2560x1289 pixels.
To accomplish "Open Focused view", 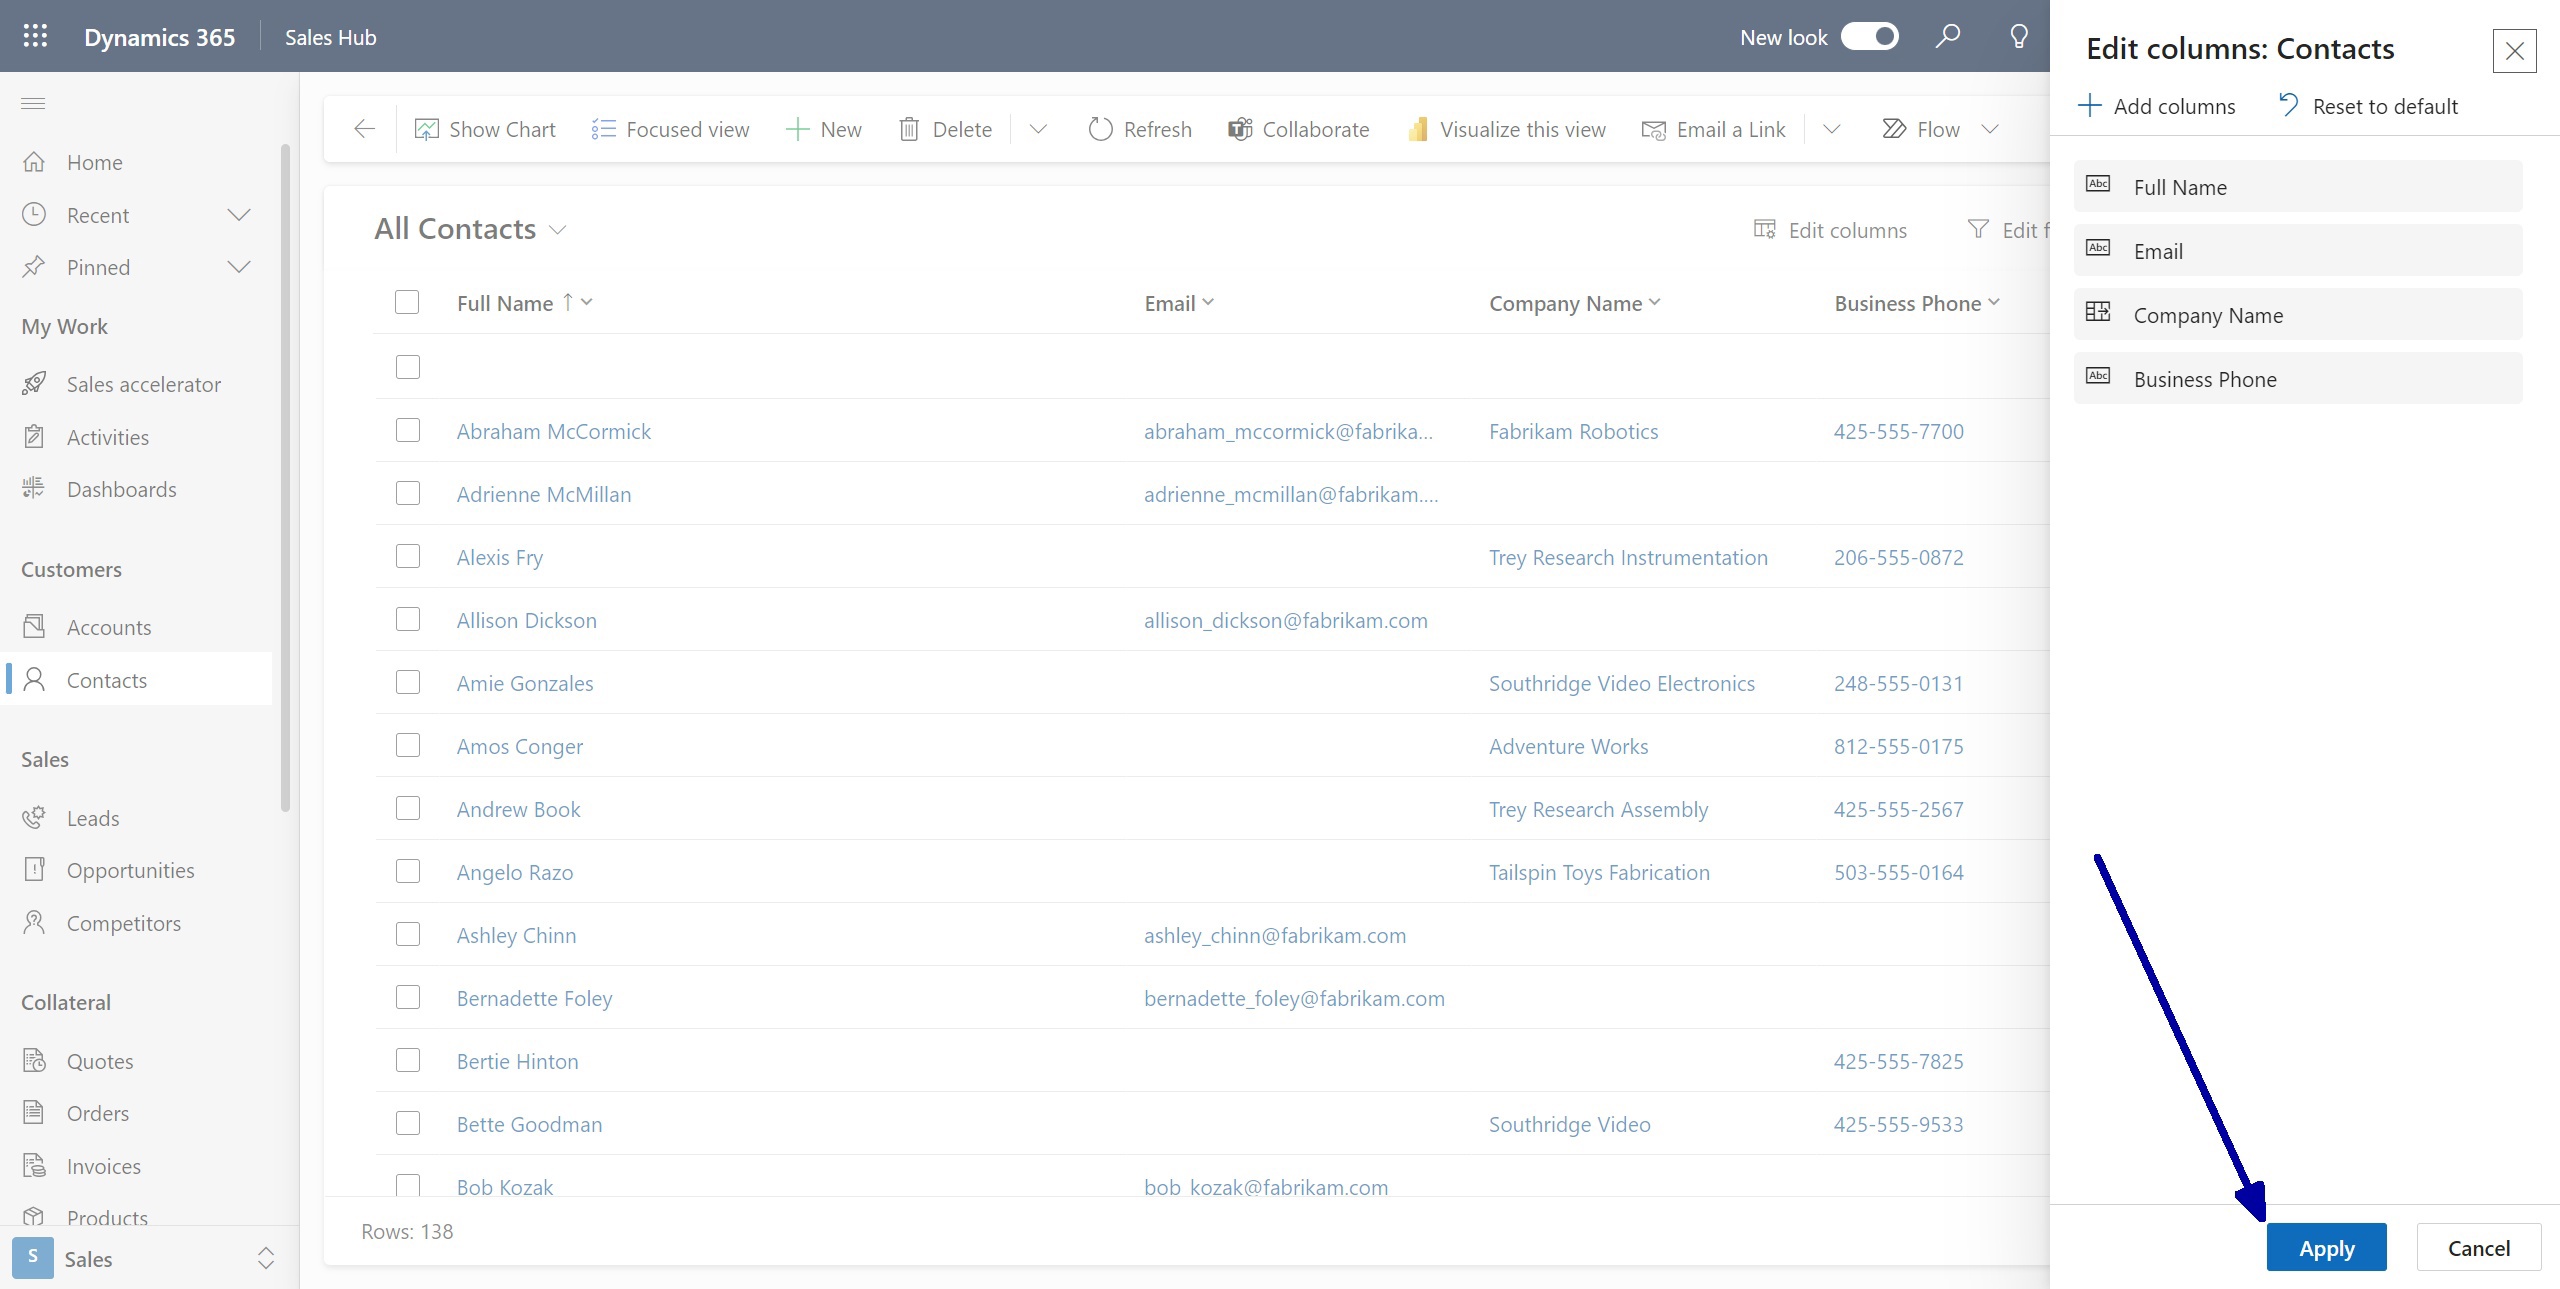I will tap(670, 129).
